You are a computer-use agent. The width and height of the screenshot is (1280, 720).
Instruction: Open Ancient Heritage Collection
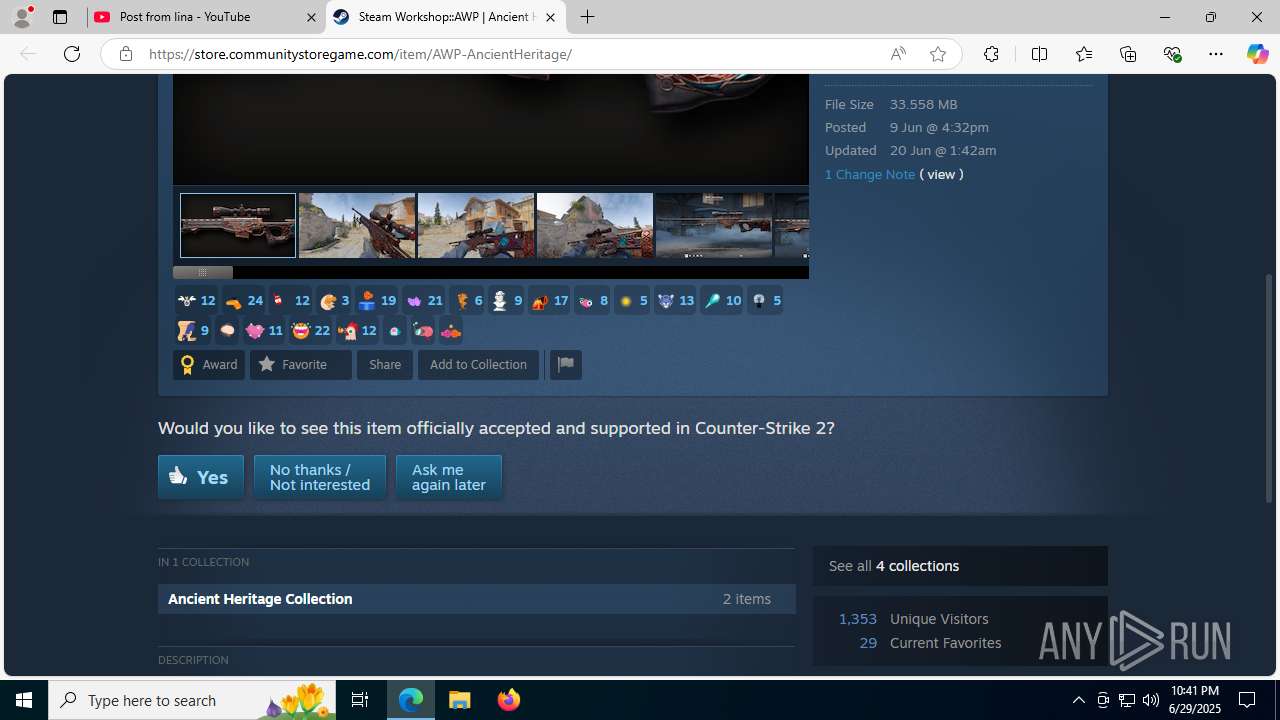pos(477,599)
